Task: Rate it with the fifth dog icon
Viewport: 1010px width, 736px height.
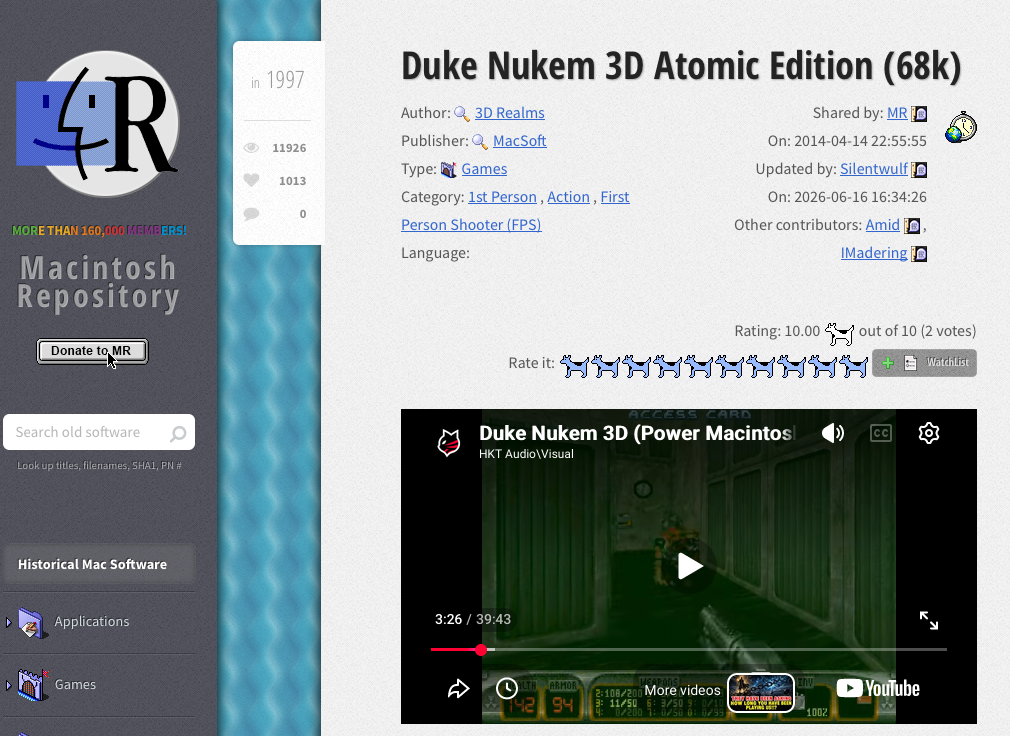Action: 700,366
